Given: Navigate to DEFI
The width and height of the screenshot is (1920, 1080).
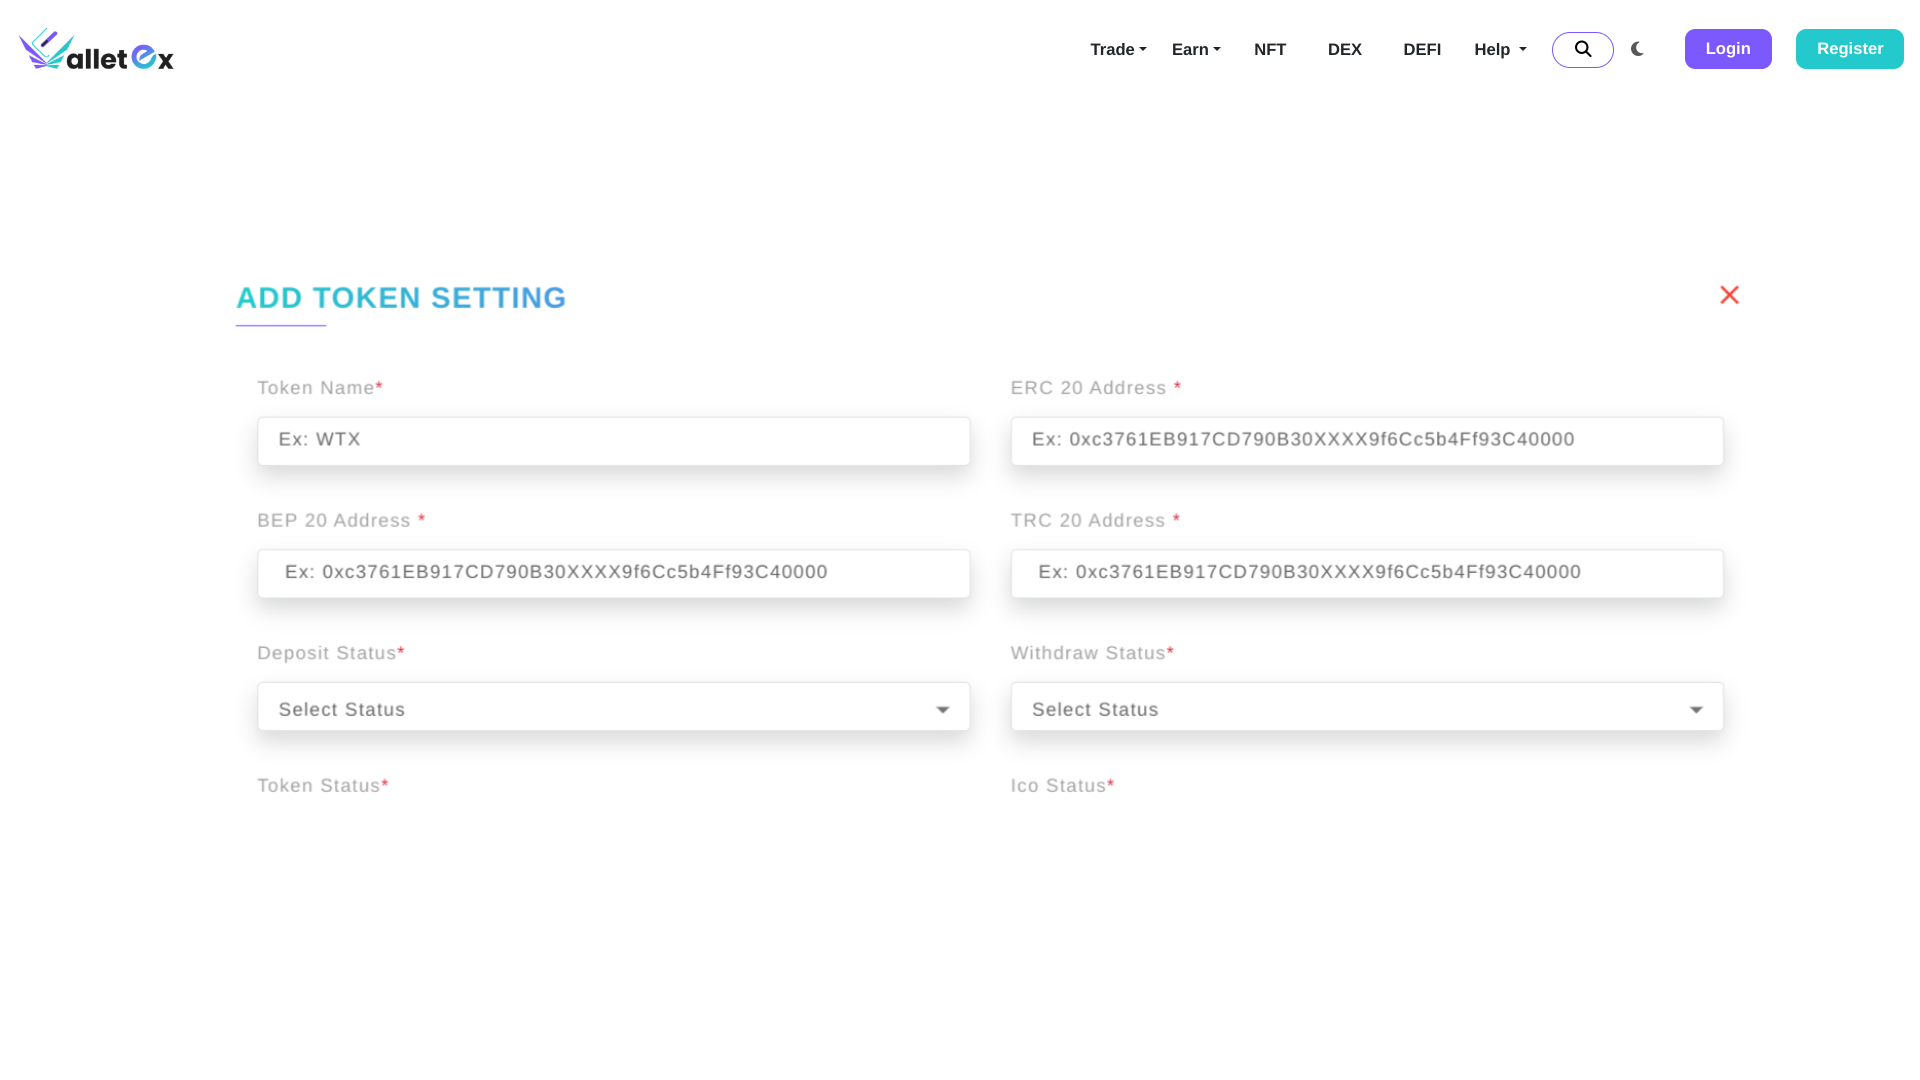Looking at the screenshot, I should coord(1422,49).
